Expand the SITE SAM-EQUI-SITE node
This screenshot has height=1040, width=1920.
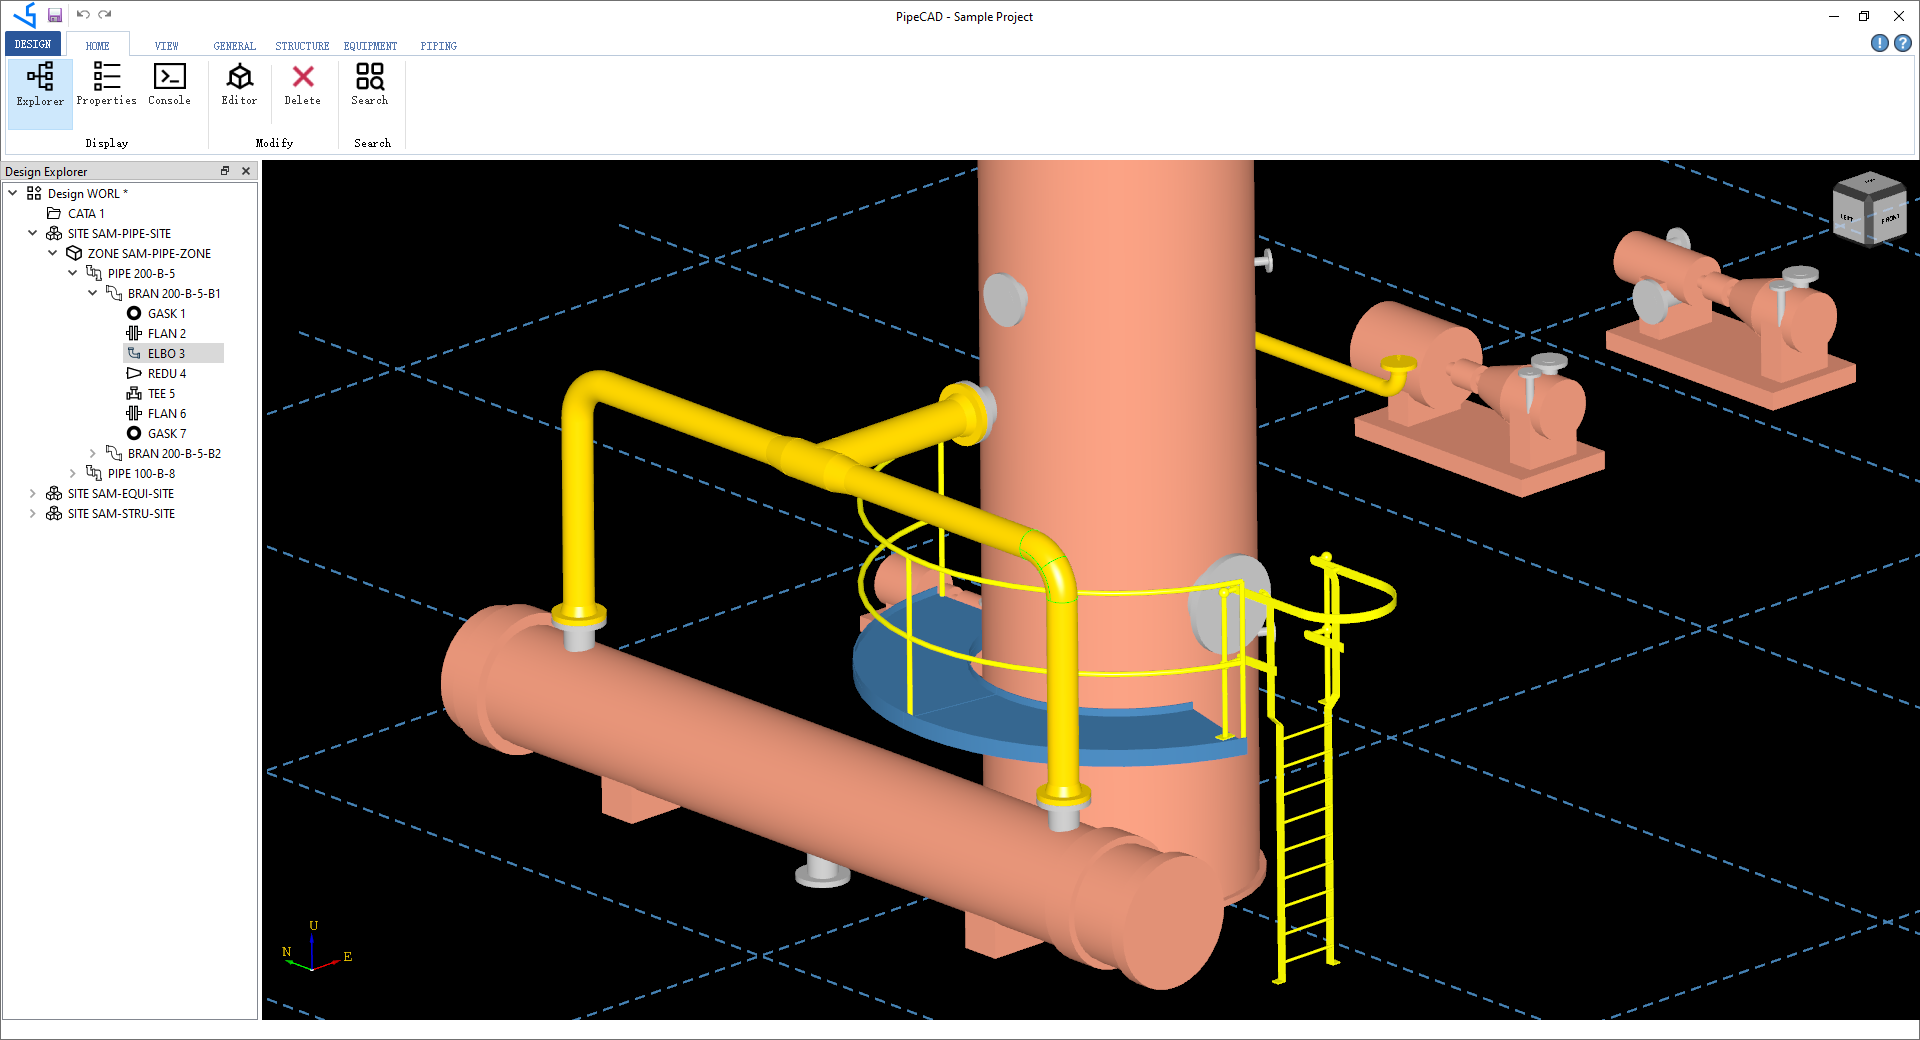(33, 493)
